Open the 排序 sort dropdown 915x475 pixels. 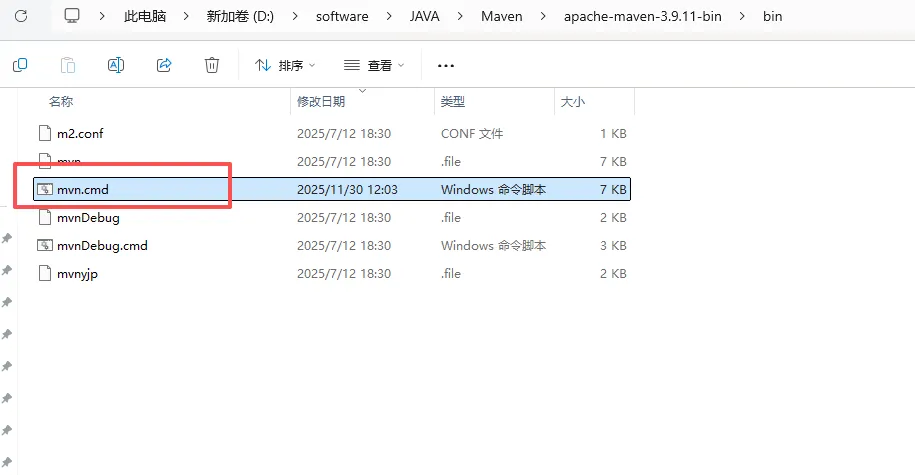[x=285, y=65]
